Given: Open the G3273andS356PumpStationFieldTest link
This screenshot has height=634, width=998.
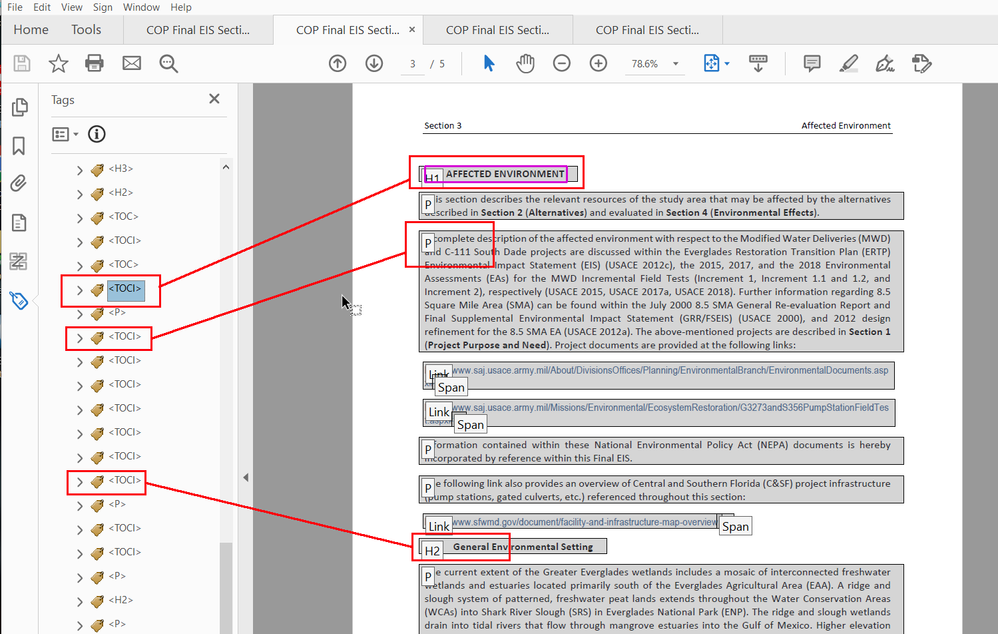Looking at the screenshot, I should pyautogui.click(x=658, y=412).
